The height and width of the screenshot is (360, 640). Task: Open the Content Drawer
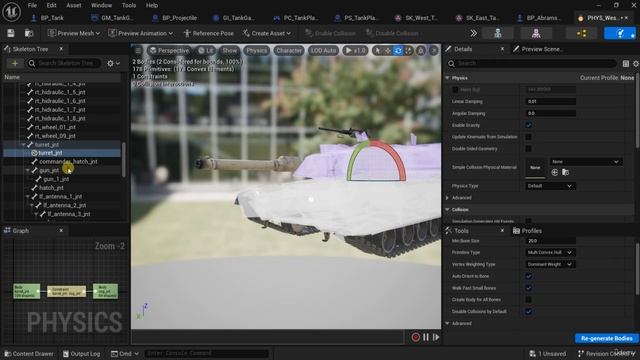29,353
